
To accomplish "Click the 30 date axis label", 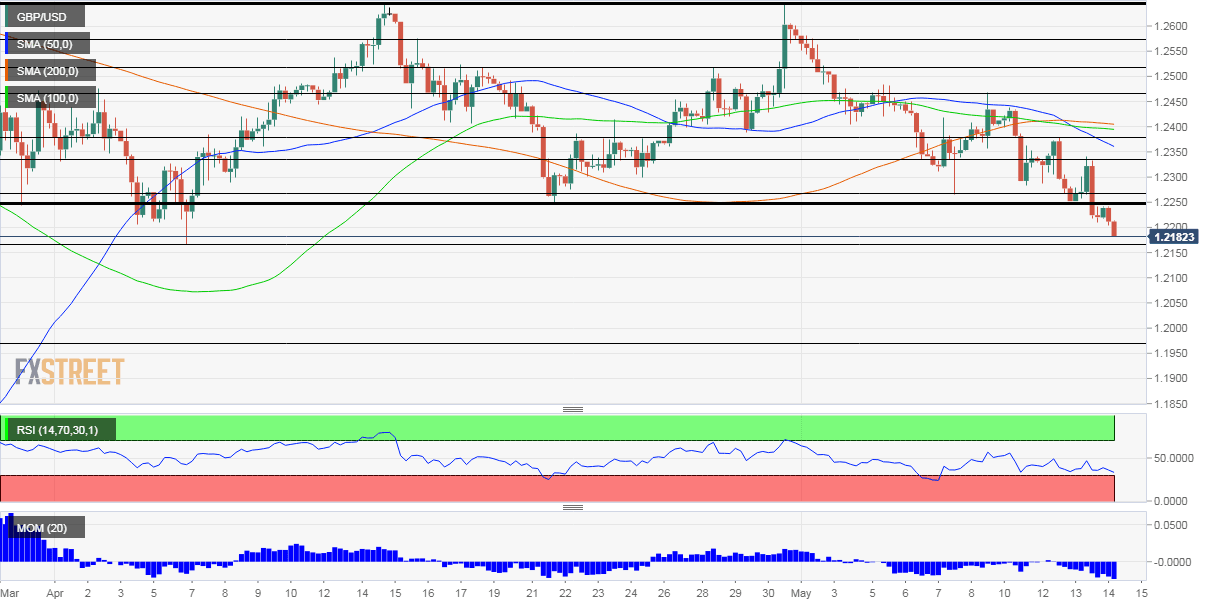I will (x=766, y=592).
